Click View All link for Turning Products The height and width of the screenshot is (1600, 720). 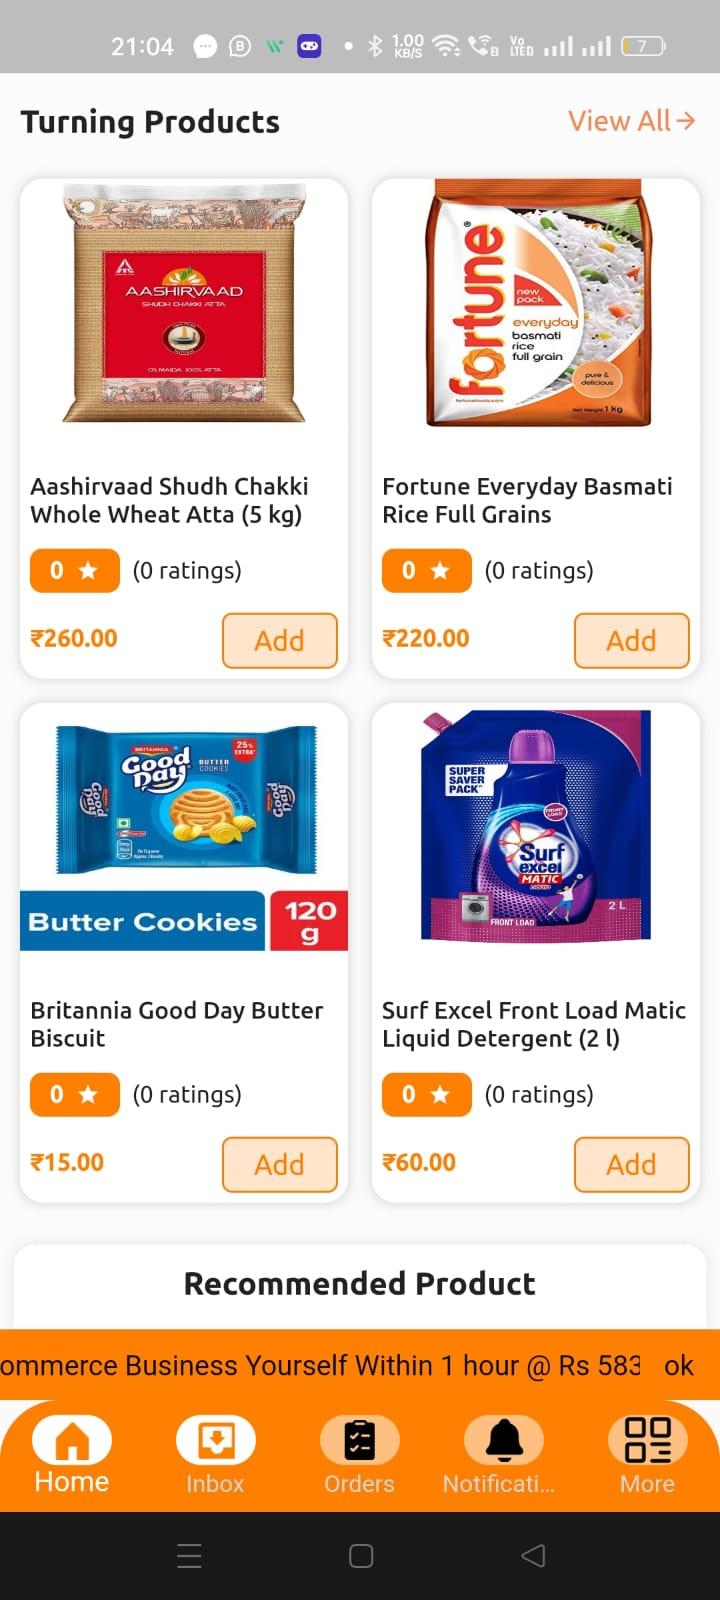pyautogui.click(x=631, y=121)
